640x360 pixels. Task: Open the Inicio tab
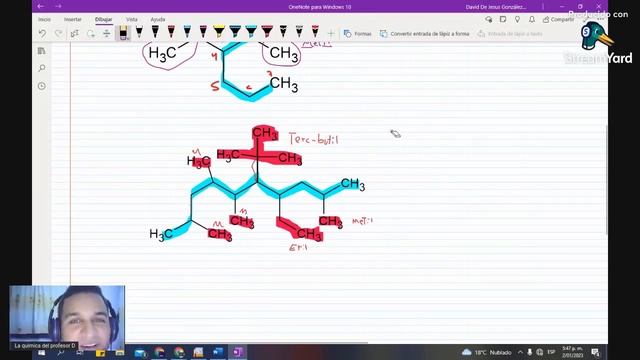click(44, 19)
